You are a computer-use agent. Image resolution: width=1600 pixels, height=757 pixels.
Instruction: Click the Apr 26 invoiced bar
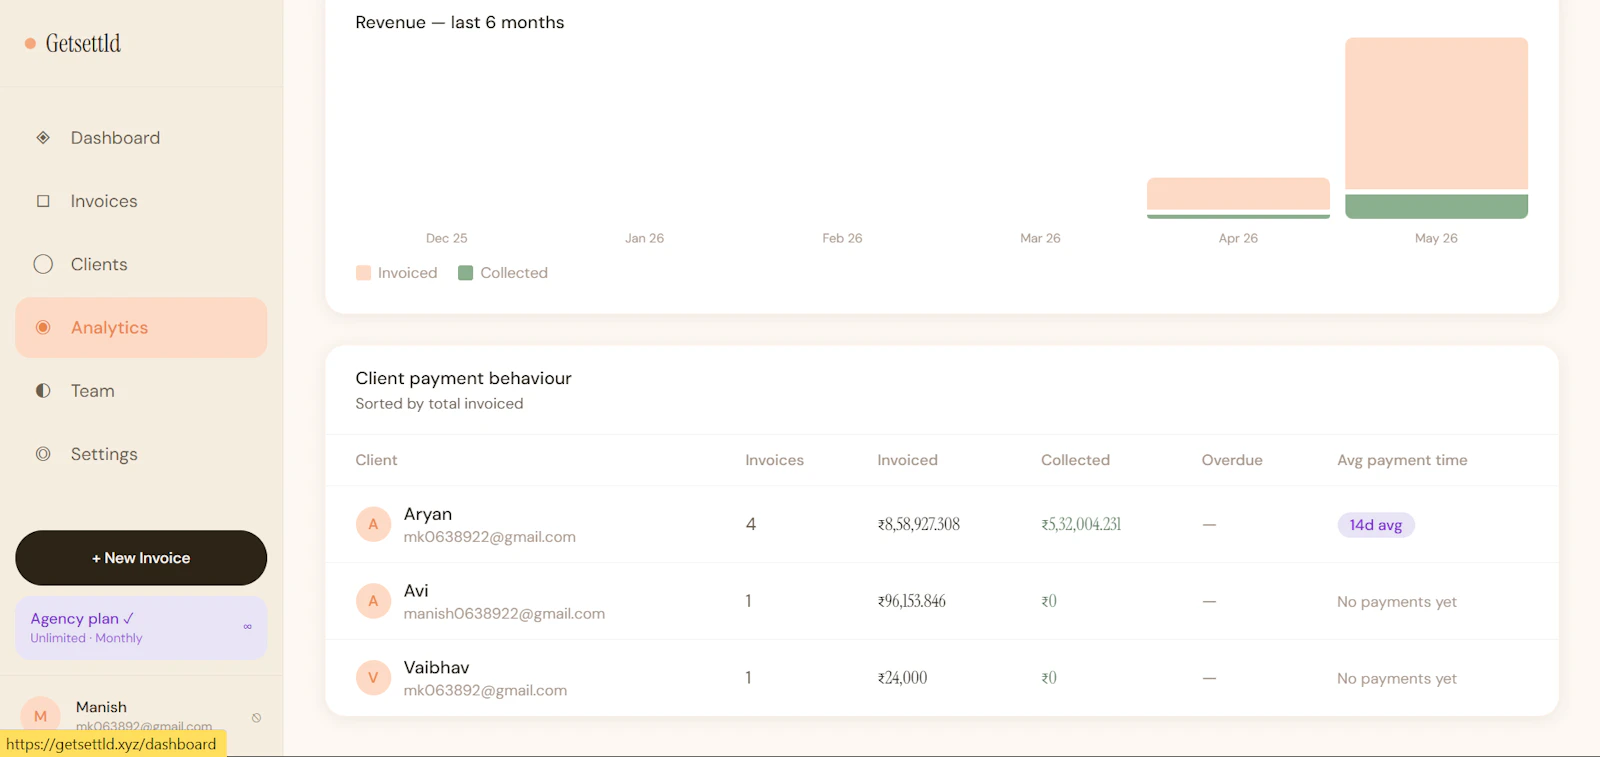point(1238,194)
